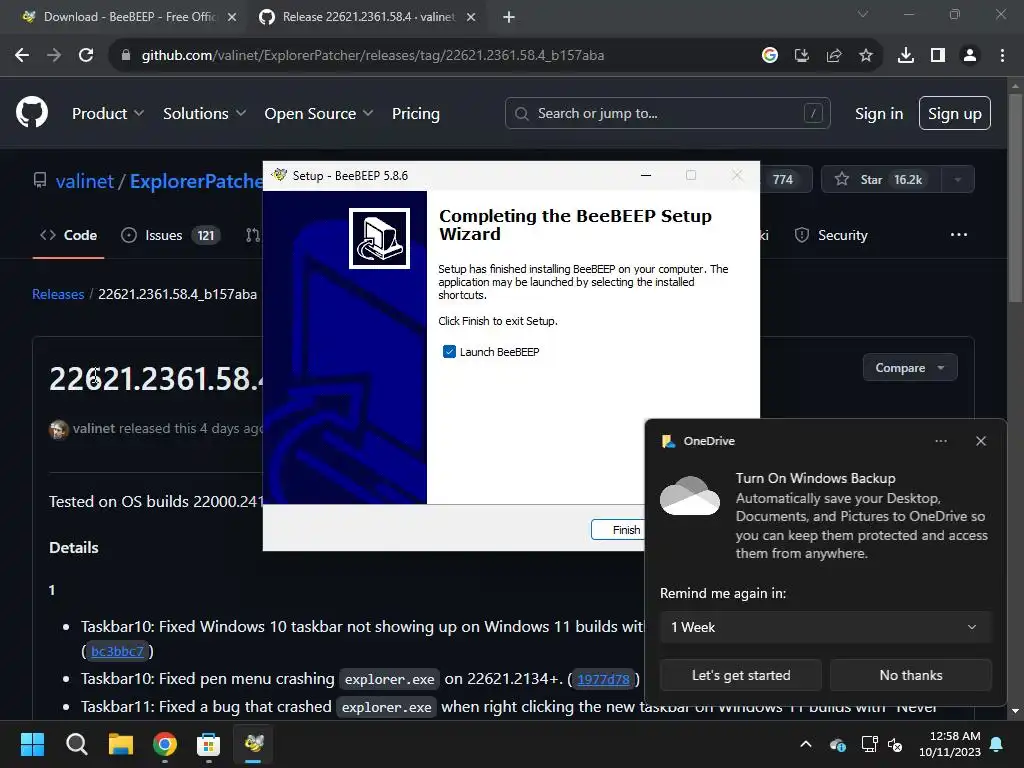Show hidden system tray icons
This screenshot has height=768, width=1024.
[x=806, y=744]
